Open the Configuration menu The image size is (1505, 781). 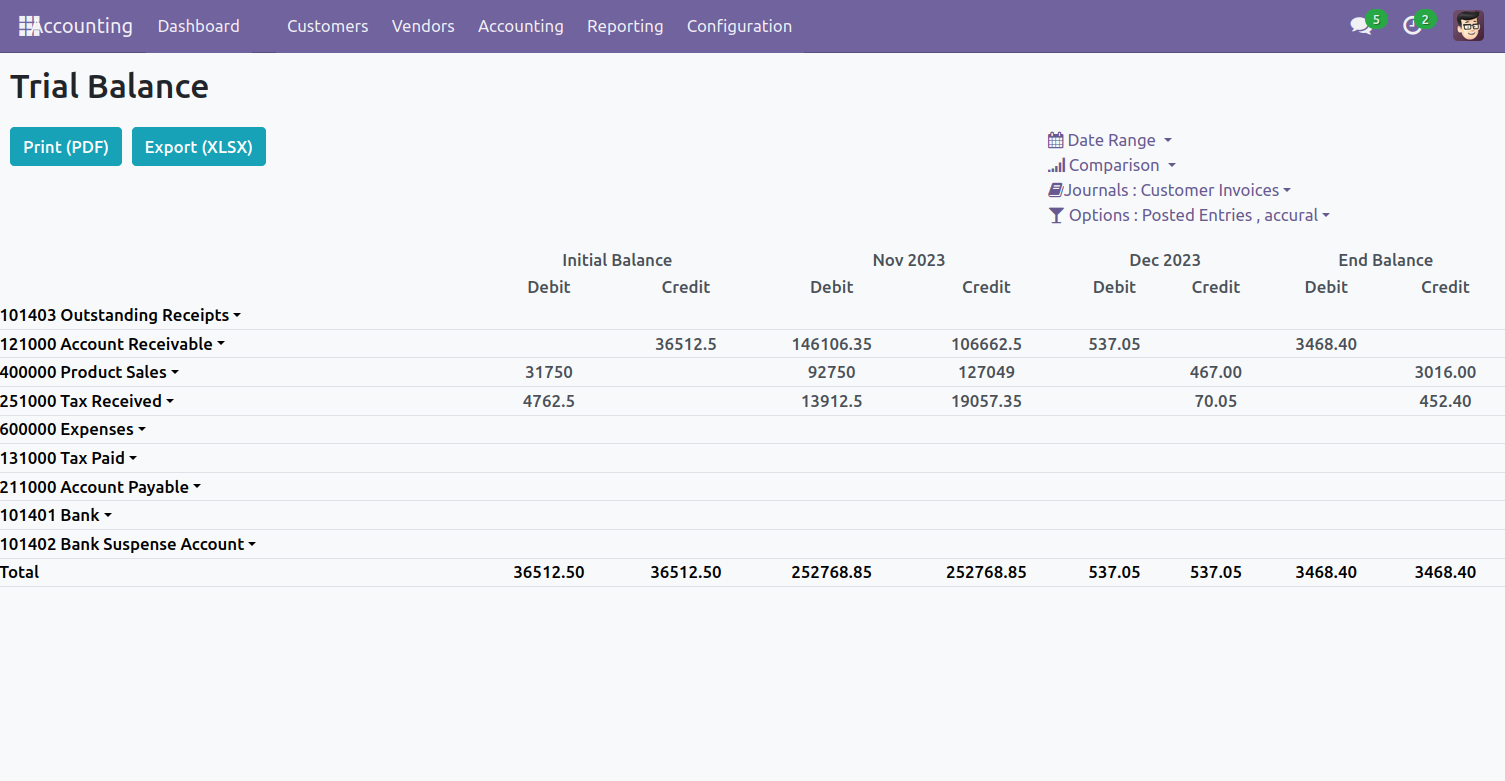click(739, 26)
